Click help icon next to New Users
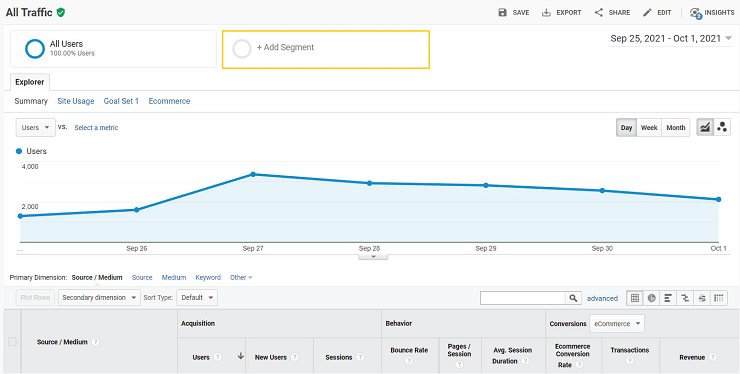This screenshot has width=740, height=374. point(294,357)
